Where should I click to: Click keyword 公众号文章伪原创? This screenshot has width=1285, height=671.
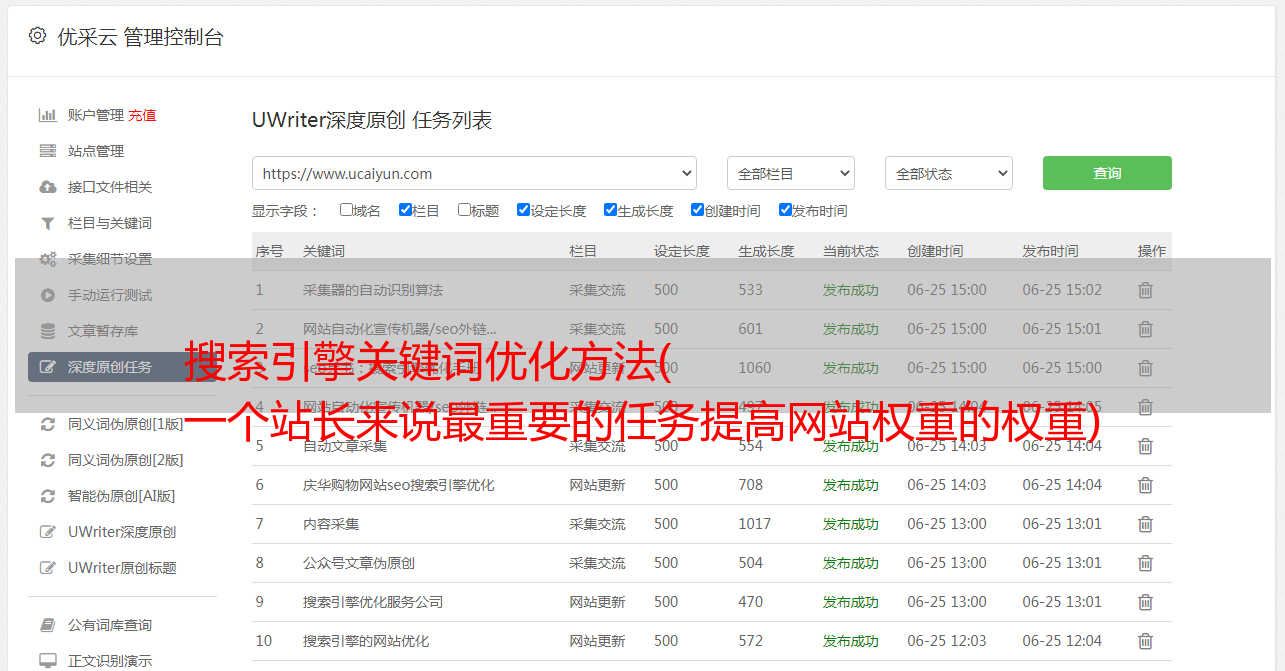tap(359, 563)
